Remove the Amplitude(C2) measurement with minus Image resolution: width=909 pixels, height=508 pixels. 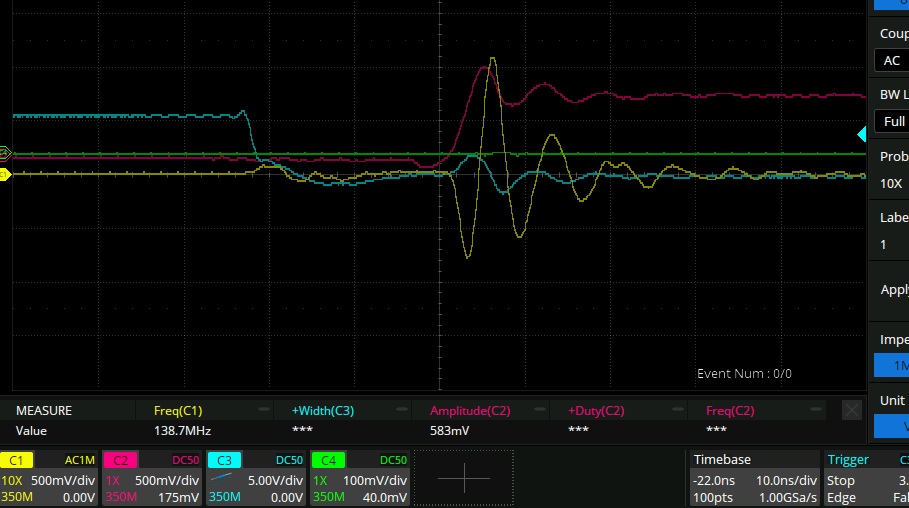(541, 410)
